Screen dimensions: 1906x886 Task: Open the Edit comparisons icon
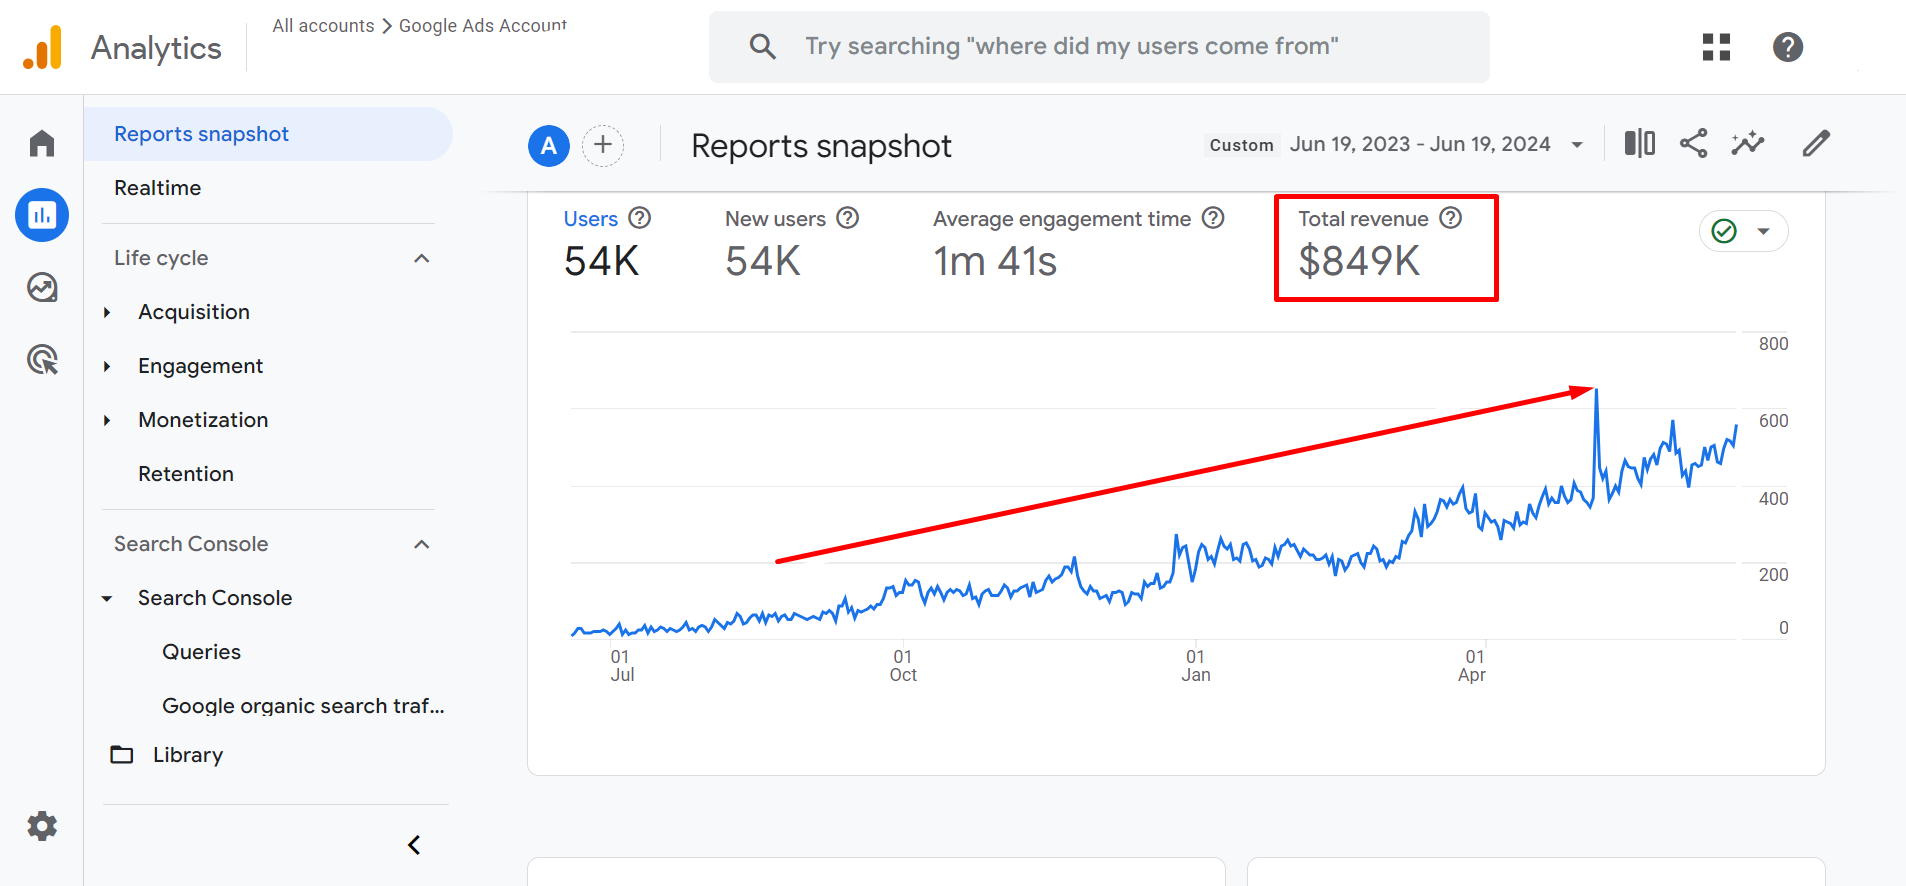(x=1640, y=143)
